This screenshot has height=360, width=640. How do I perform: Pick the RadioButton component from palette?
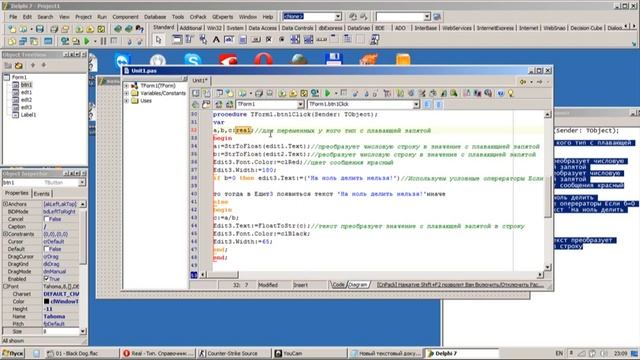coord(282,40)
